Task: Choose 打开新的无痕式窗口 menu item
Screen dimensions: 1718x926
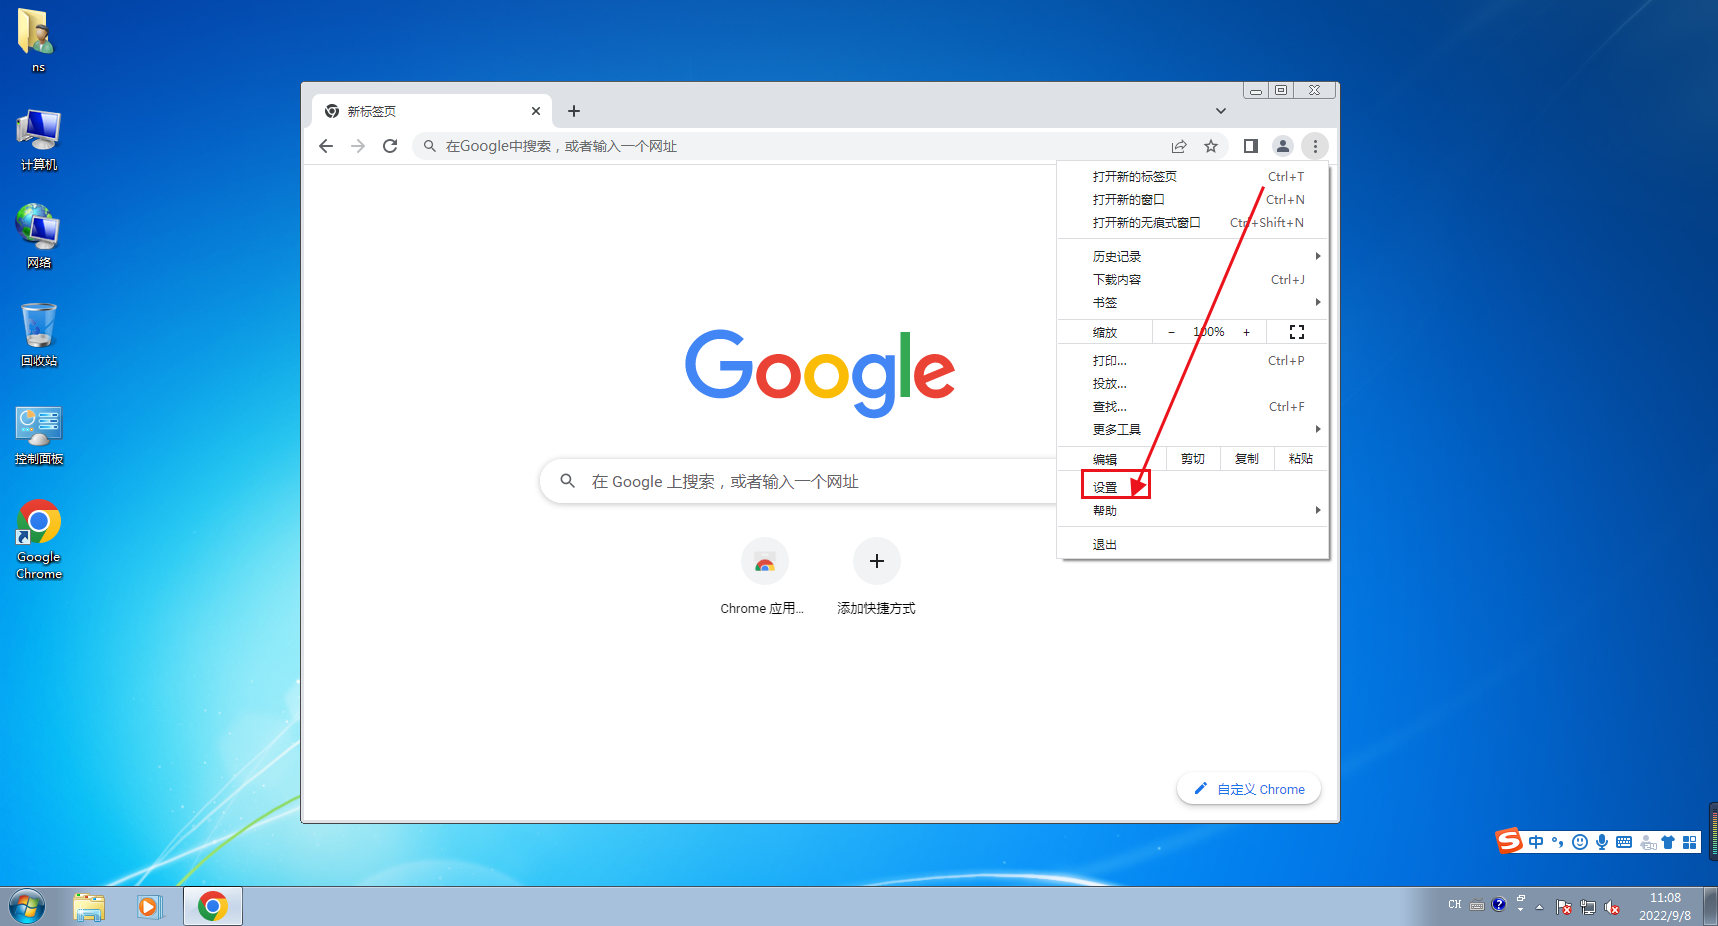Action: click(1193, 223)
